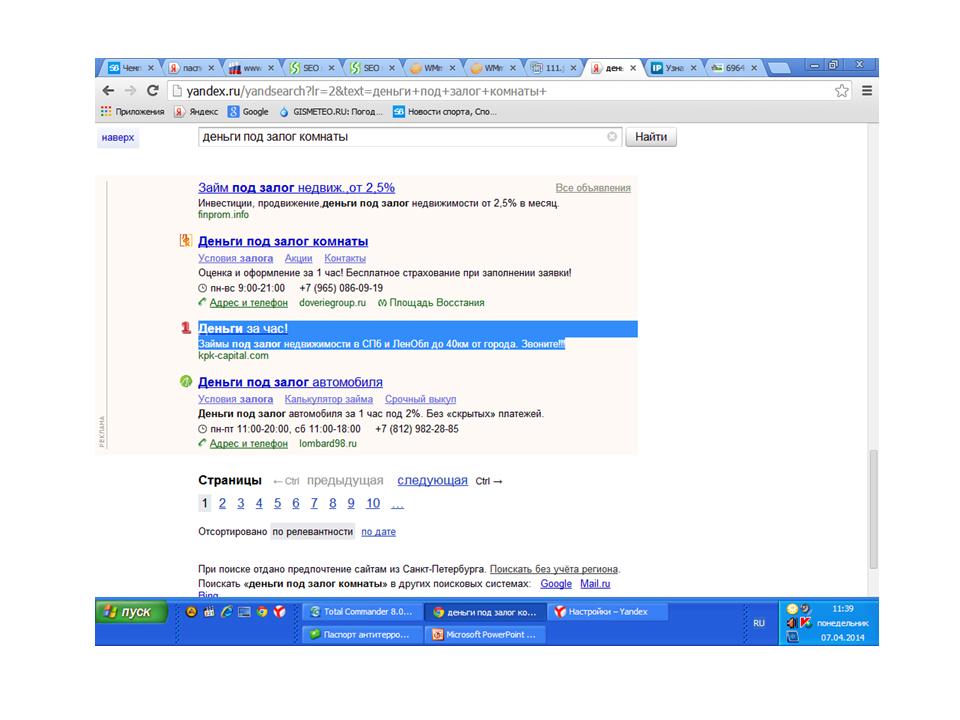Clear the search query with the X icon
This screenshot has height=720, width=960.
coord(612,137)
